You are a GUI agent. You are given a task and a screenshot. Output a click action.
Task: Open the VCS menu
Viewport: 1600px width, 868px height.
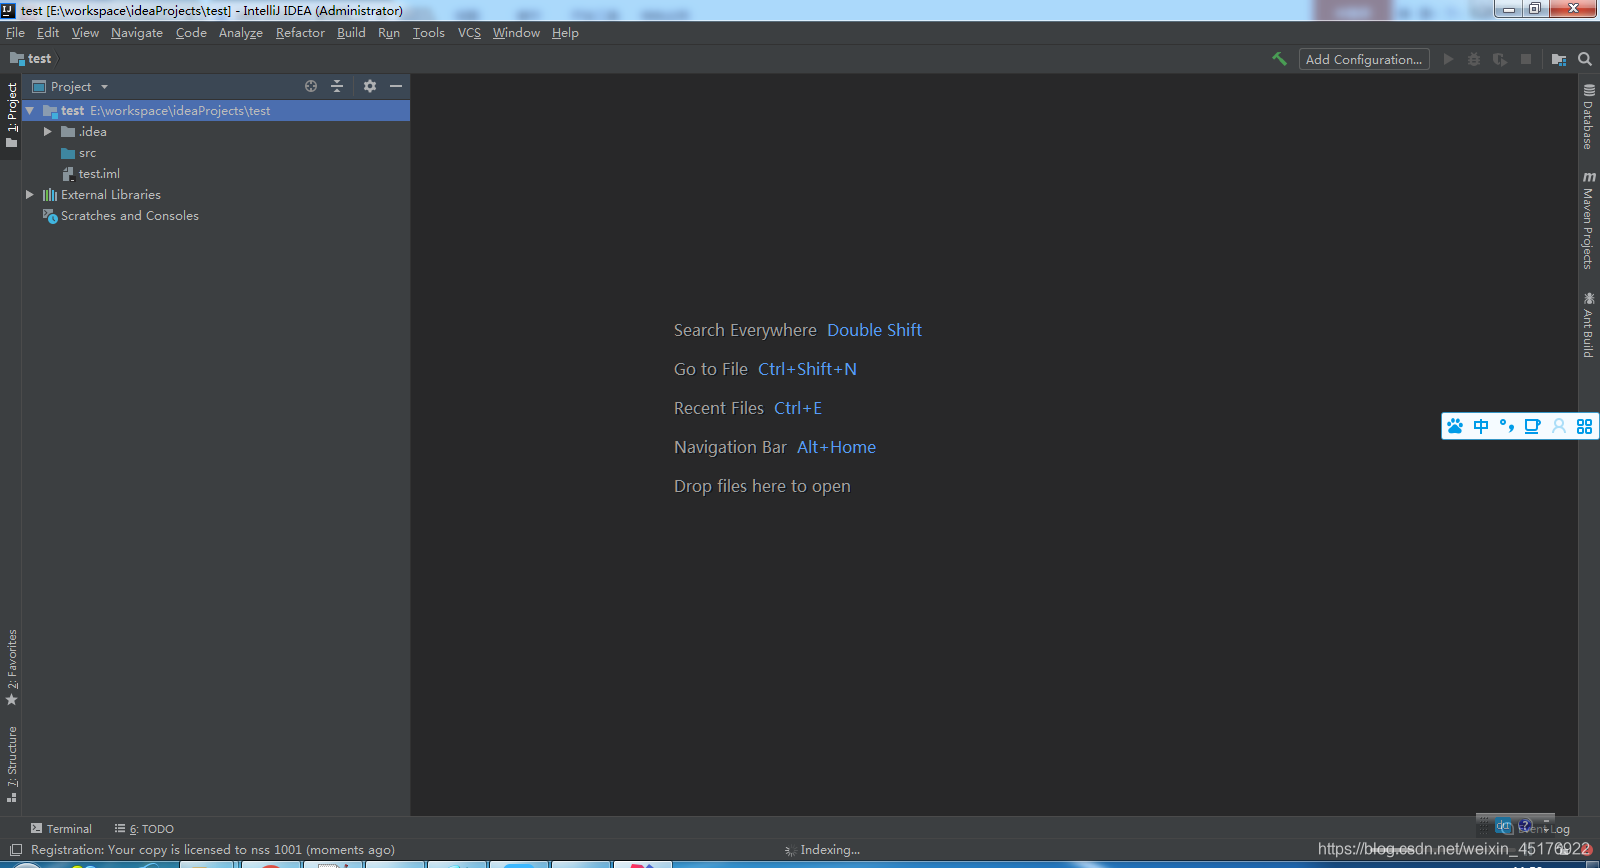pos(469,33)
